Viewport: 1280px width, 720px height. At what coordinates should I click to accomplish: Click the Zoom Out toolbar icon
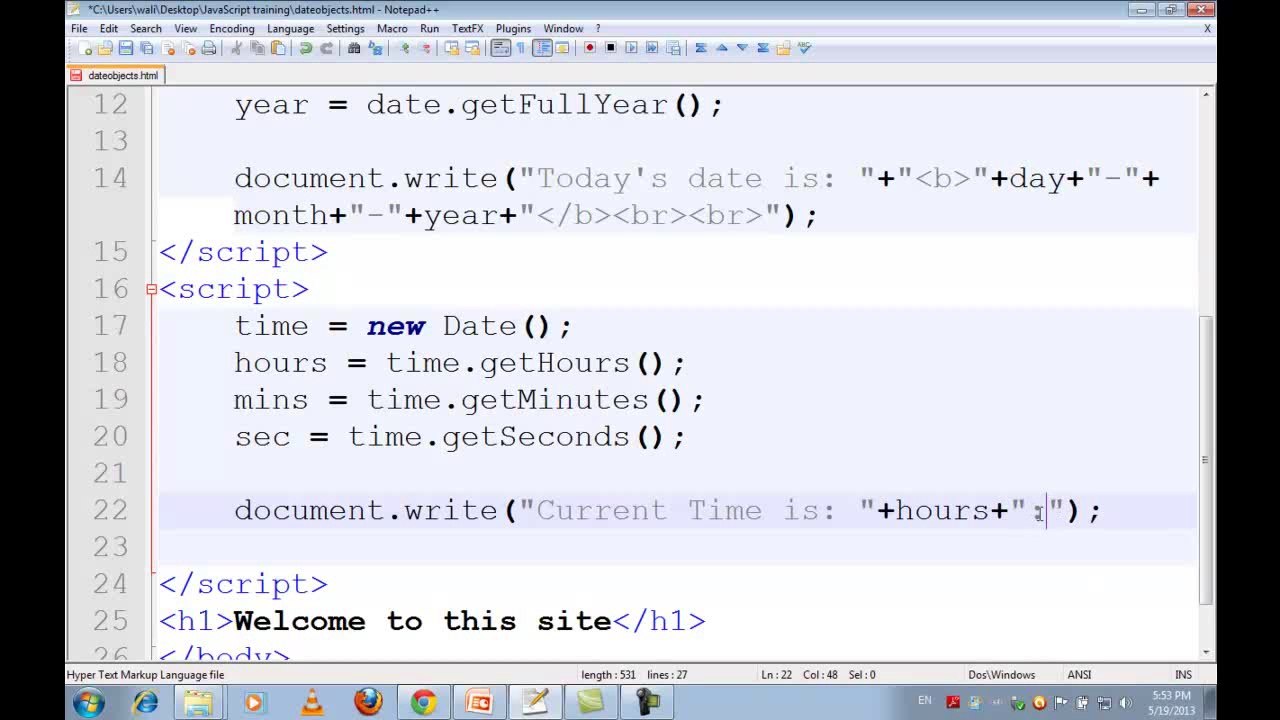(x=426, y=48)
